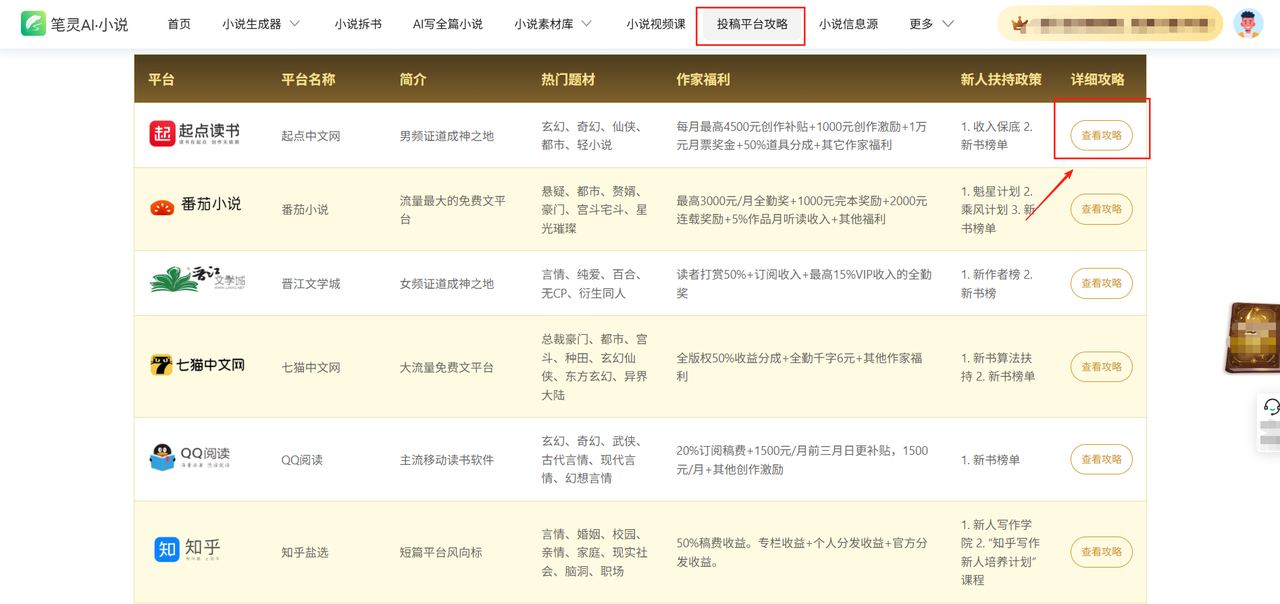The width and height of the screenshot is (1280, 604).
Task: View the guide for 晋江文学城
Action: (1101, 283)
